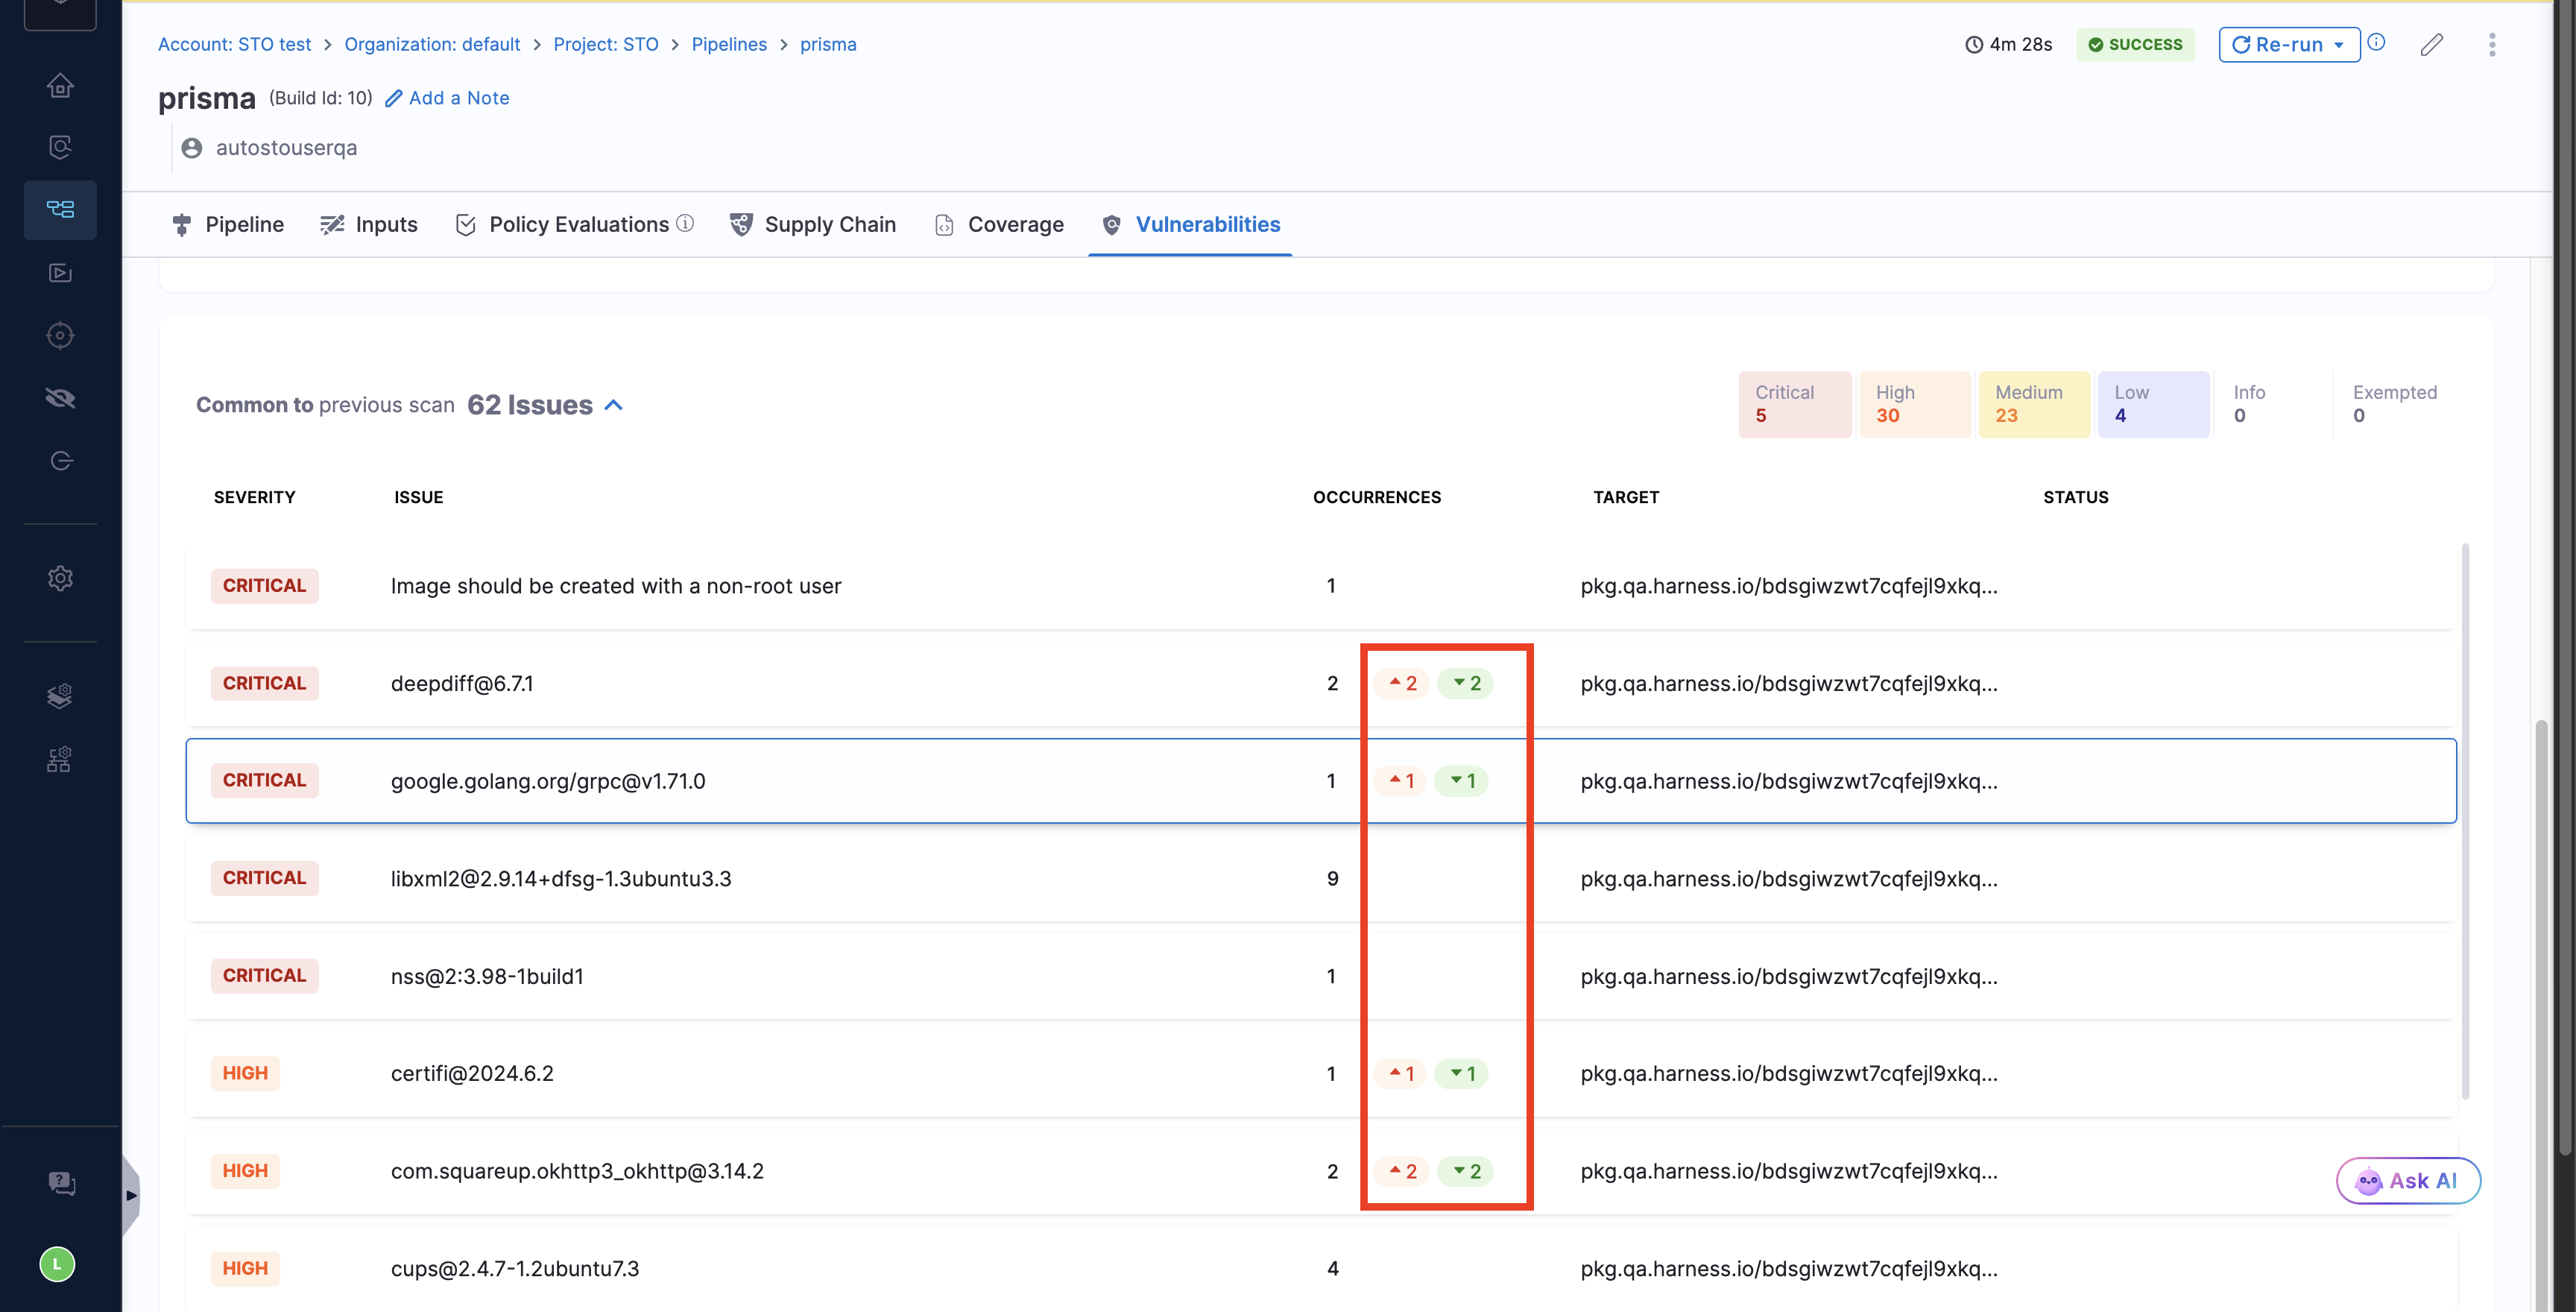Click the user avatar L icon
This screenshot has width=2576, height=1312.
[57, 1264]
